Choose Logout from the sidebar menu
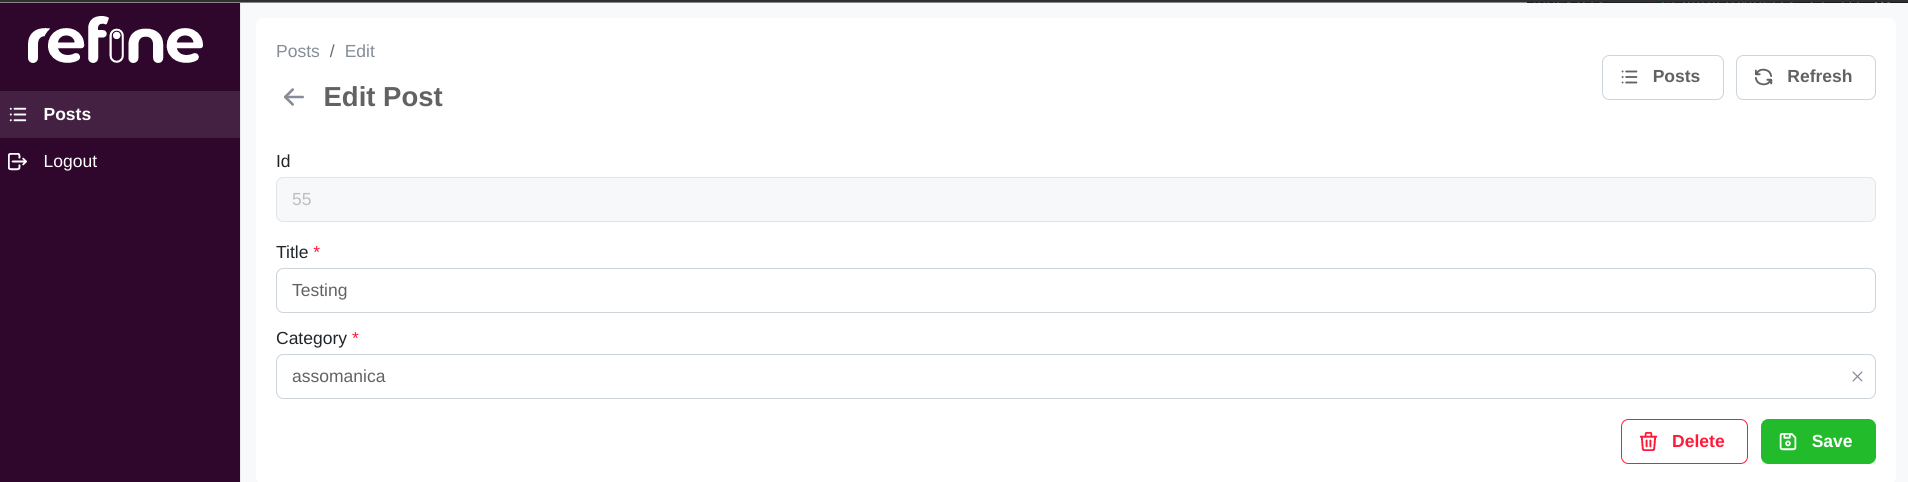The width and height of the screenshot is (1908, 482). (x=120, y=161)
